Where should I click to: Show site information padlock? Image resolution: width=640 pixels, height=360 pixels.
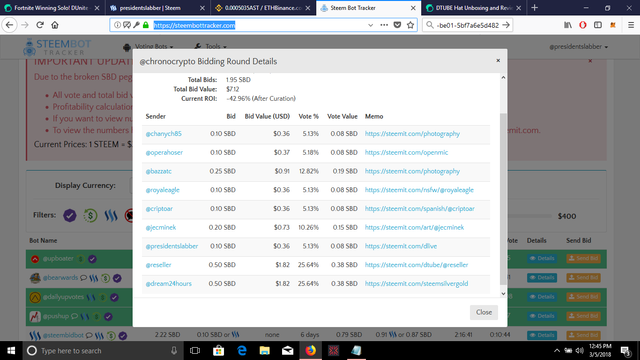[x=146, y=25]
